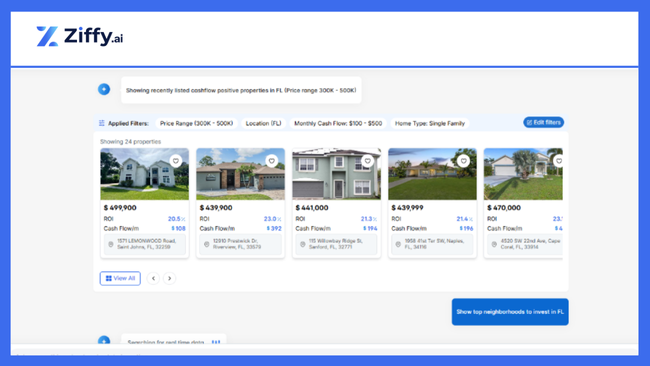Select the Home Type: Single Family chip
The image size is (650, 366).
429,123
